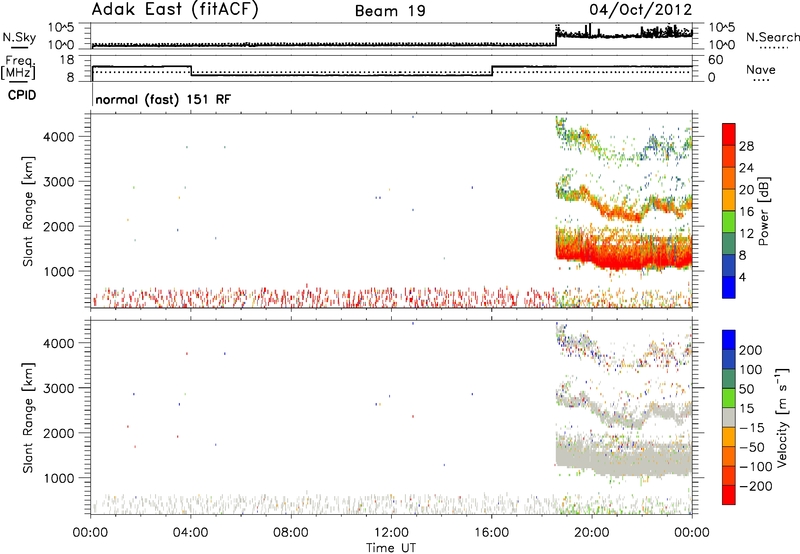Screen dimensions: 800x554
Task: Select the red bottom segment of Velocity color bar
Action: pyautogui.click(x=729, y=495)
